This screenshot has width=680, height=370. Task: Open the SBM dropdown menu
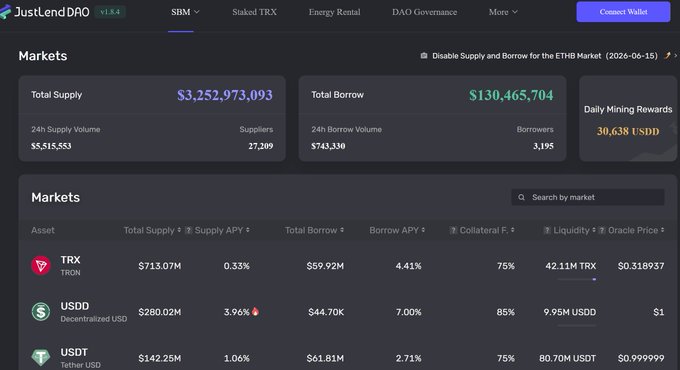185,12
